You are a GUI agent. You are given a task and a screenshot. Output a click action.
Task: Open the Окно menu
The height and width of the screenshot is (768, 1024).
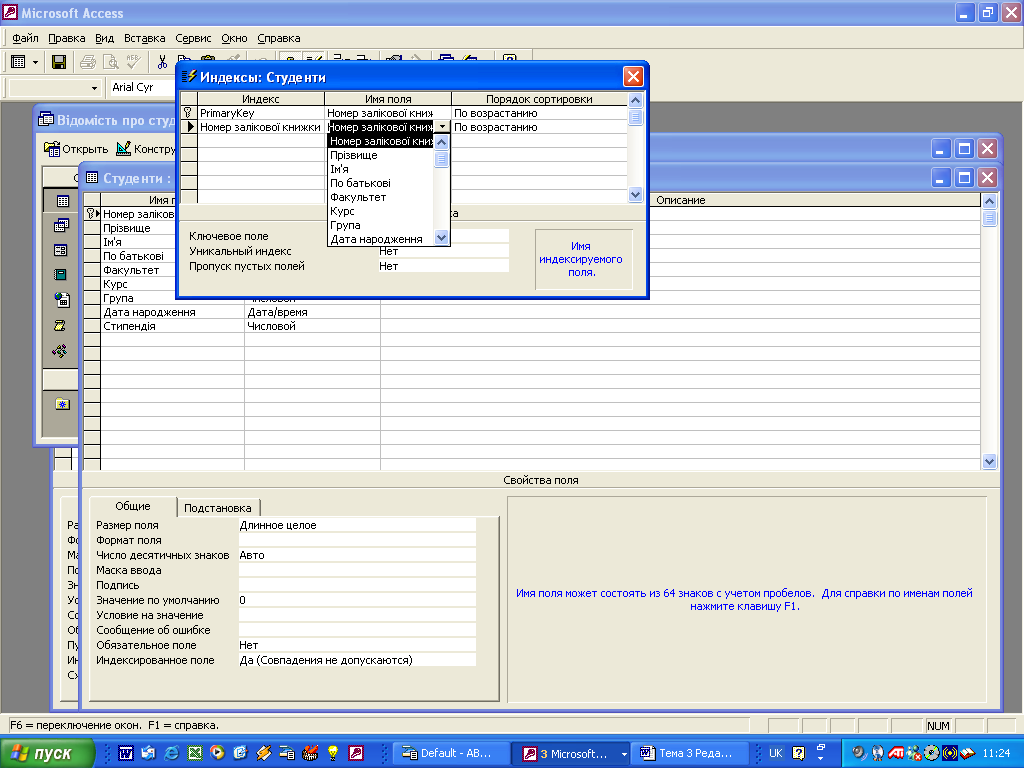coord(234,38)
